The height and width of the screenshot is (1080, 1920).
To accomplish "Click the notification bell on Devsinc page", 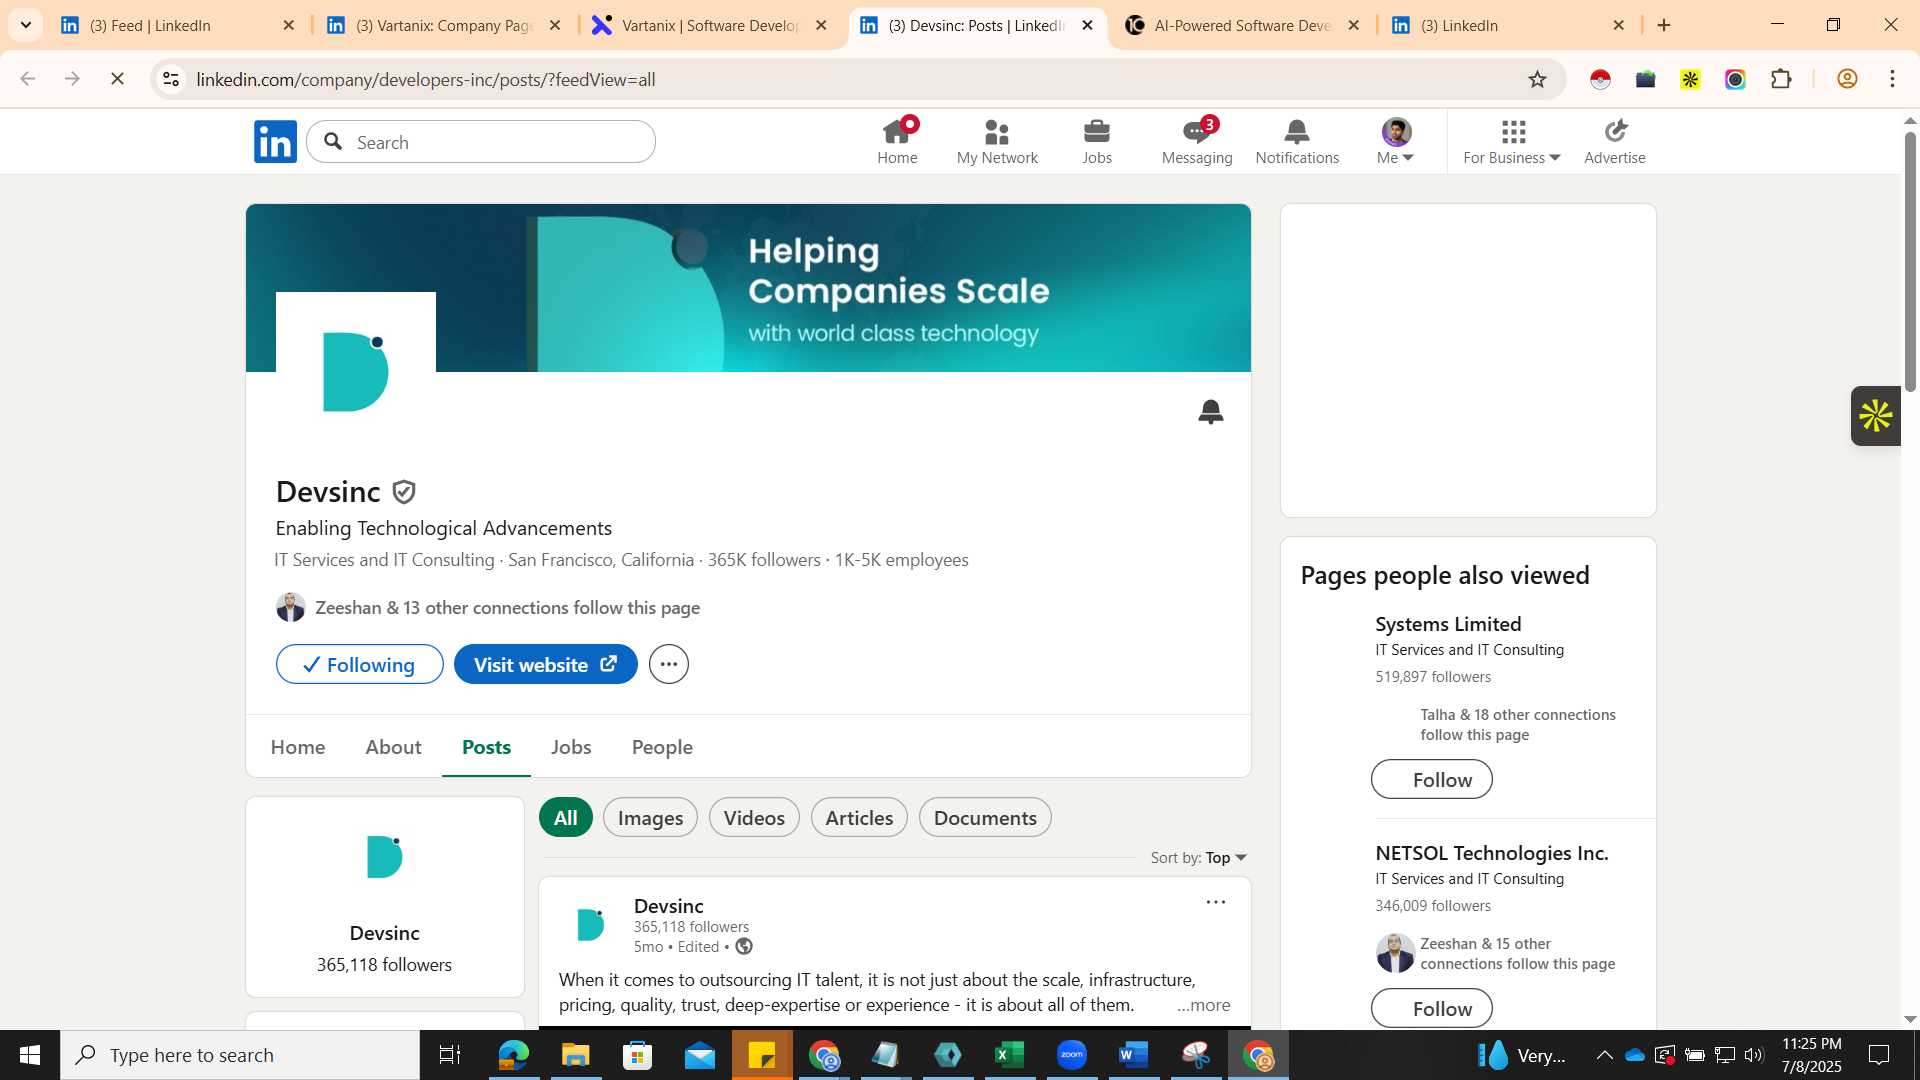I will pos(1211,411).
